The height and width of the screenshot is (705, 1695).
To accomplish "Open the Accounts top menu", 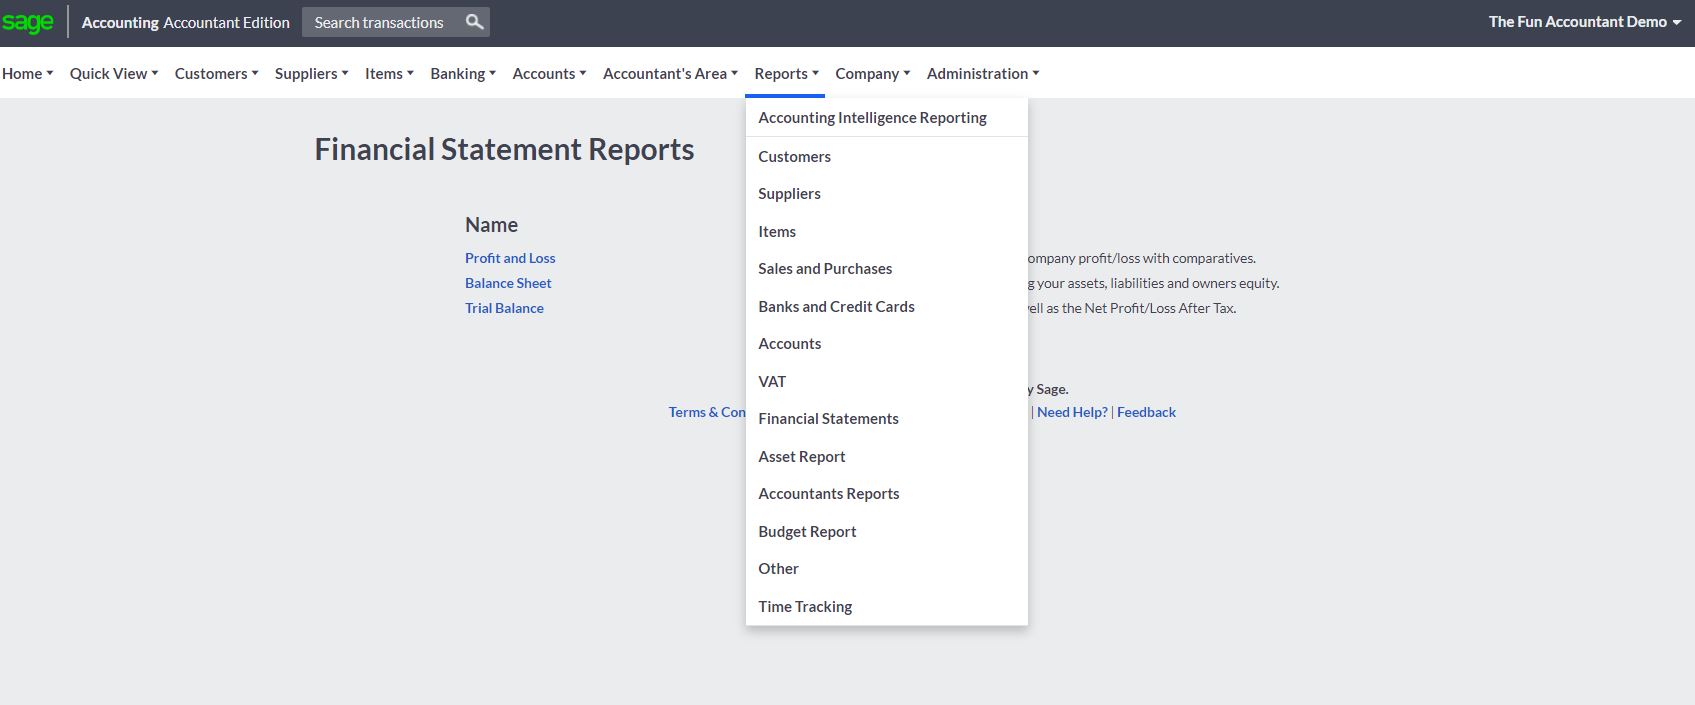I will pyautogui.click(x=549, y=73).
